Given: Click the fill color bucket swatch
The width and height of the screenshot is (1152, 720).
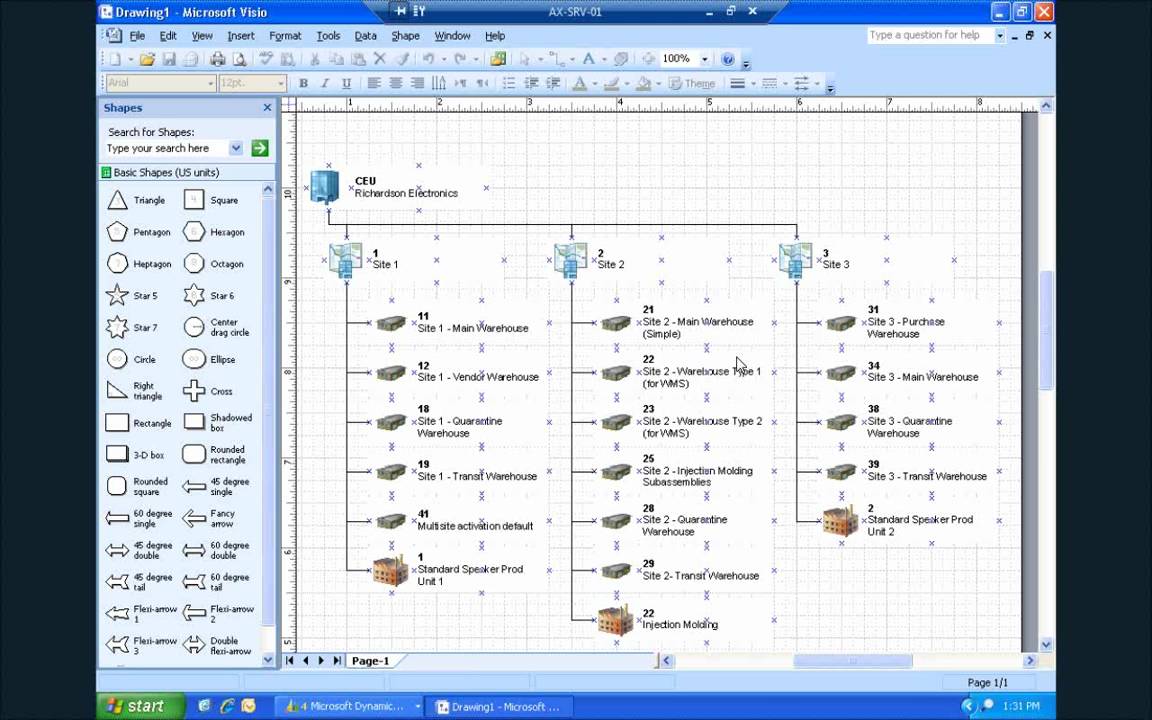Looking at the screenshot, I should pyautogui.click(x=644, y=83).
